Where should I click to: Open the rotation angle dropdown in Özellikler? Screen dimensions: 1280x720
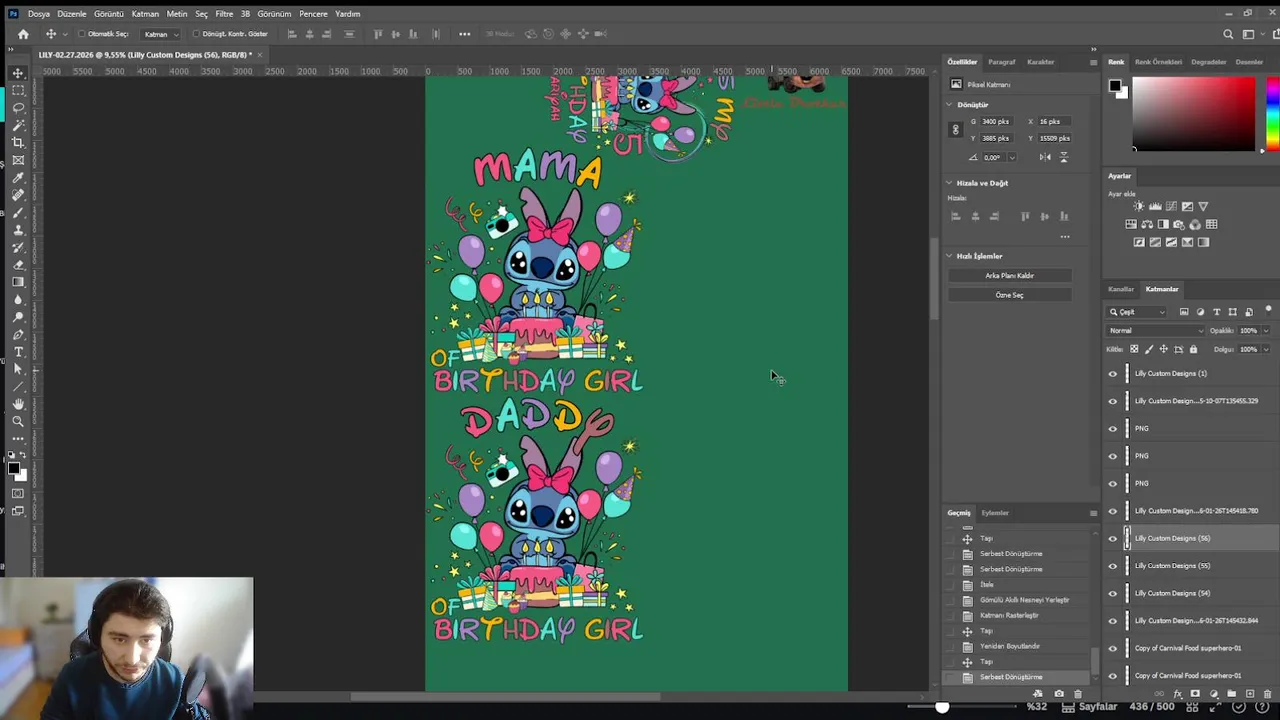1011,157
